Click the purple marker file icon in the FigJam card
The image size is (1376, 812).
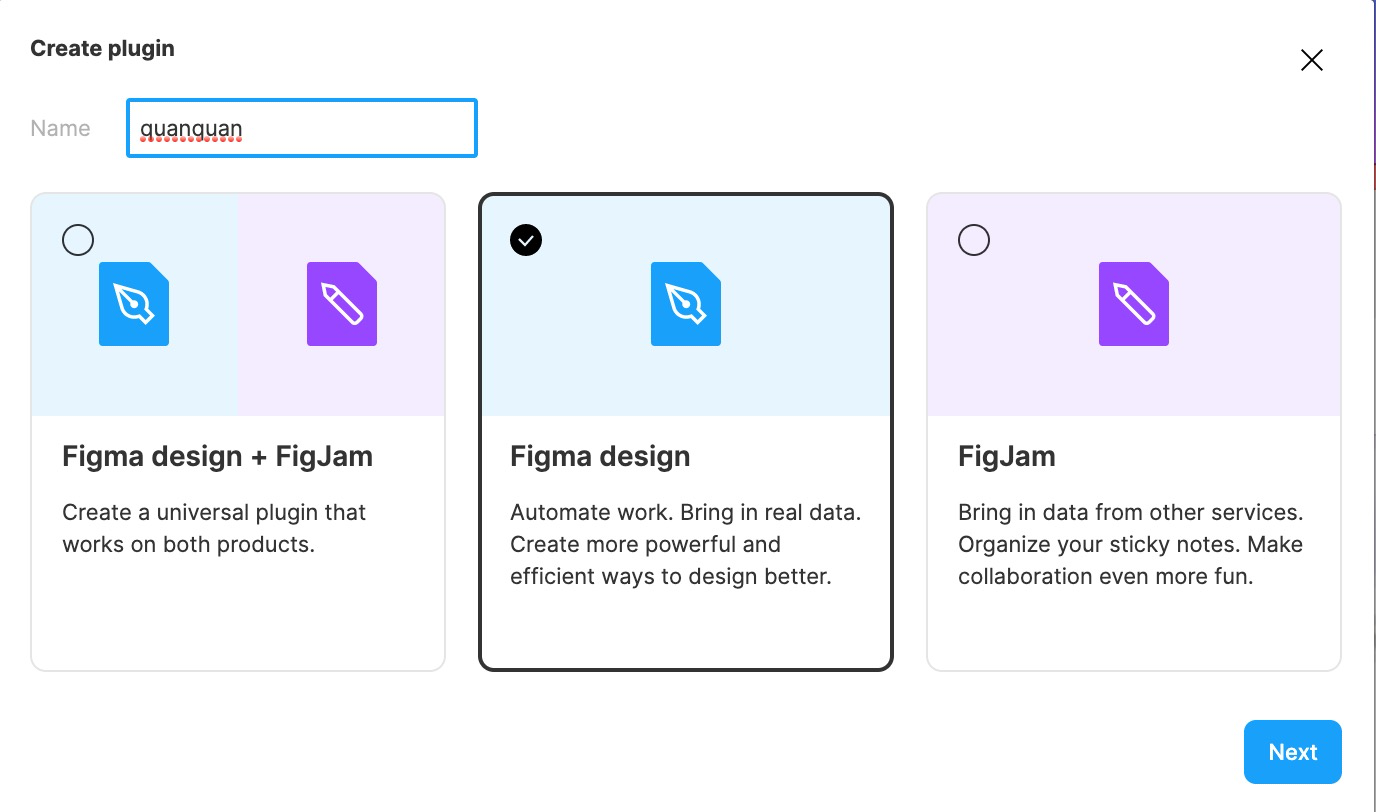click(1134, 304)
